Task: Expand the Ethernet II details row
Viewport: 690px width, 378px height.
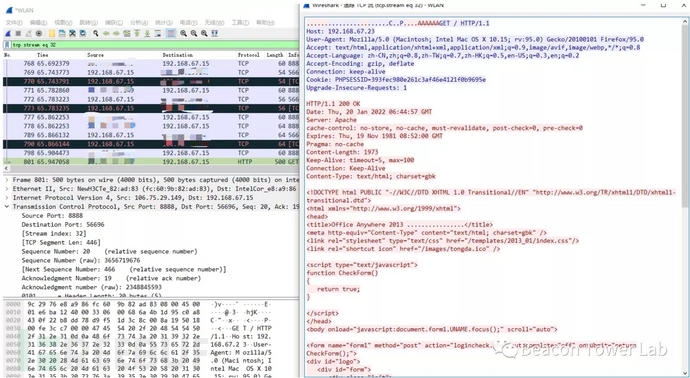Action: click(x=7, y=189)
